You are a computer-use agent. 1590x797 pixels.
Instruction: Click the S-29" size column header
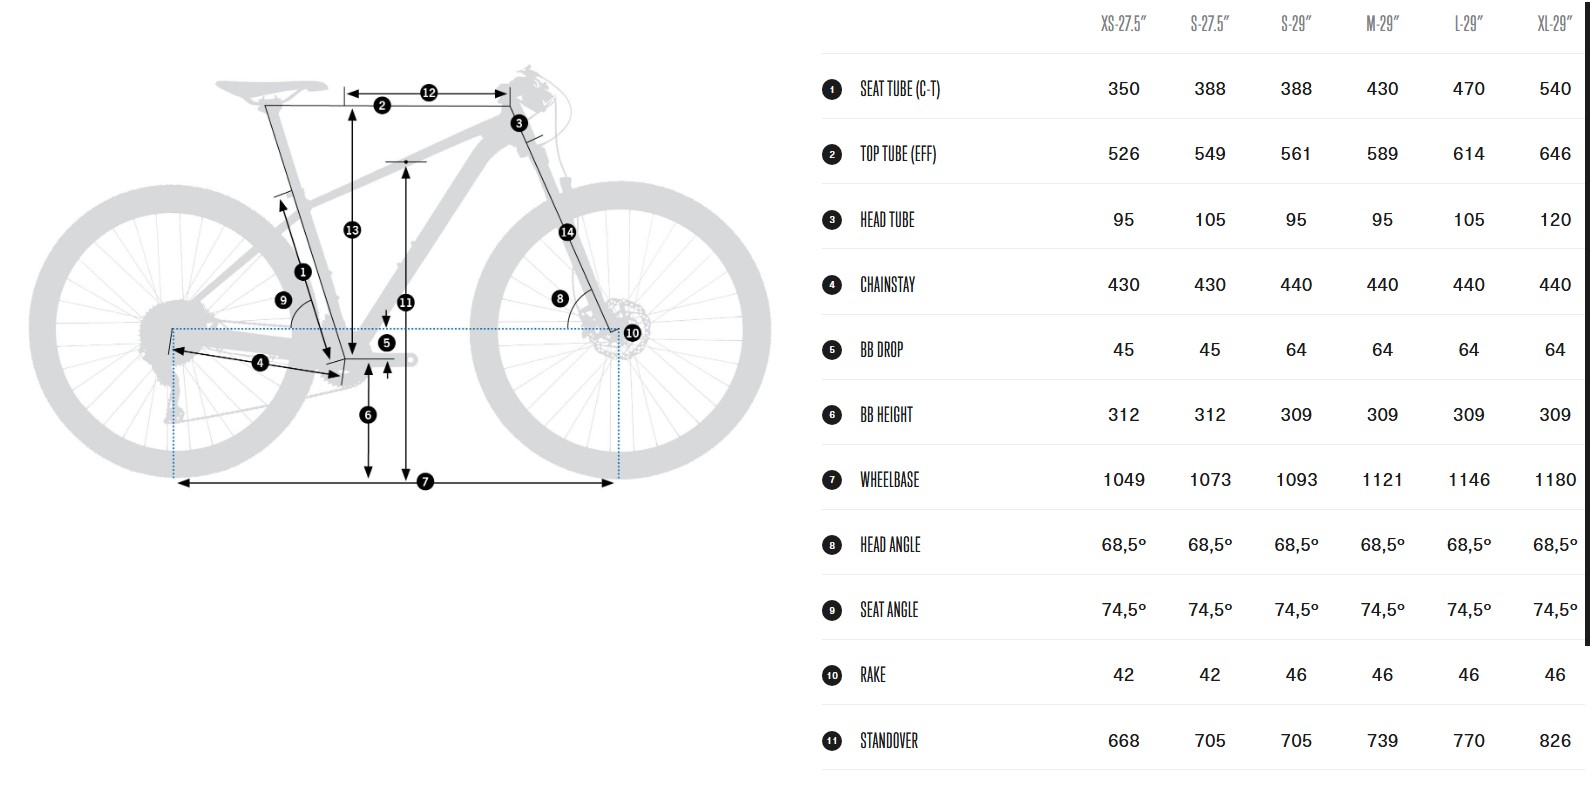point(1295,24)
